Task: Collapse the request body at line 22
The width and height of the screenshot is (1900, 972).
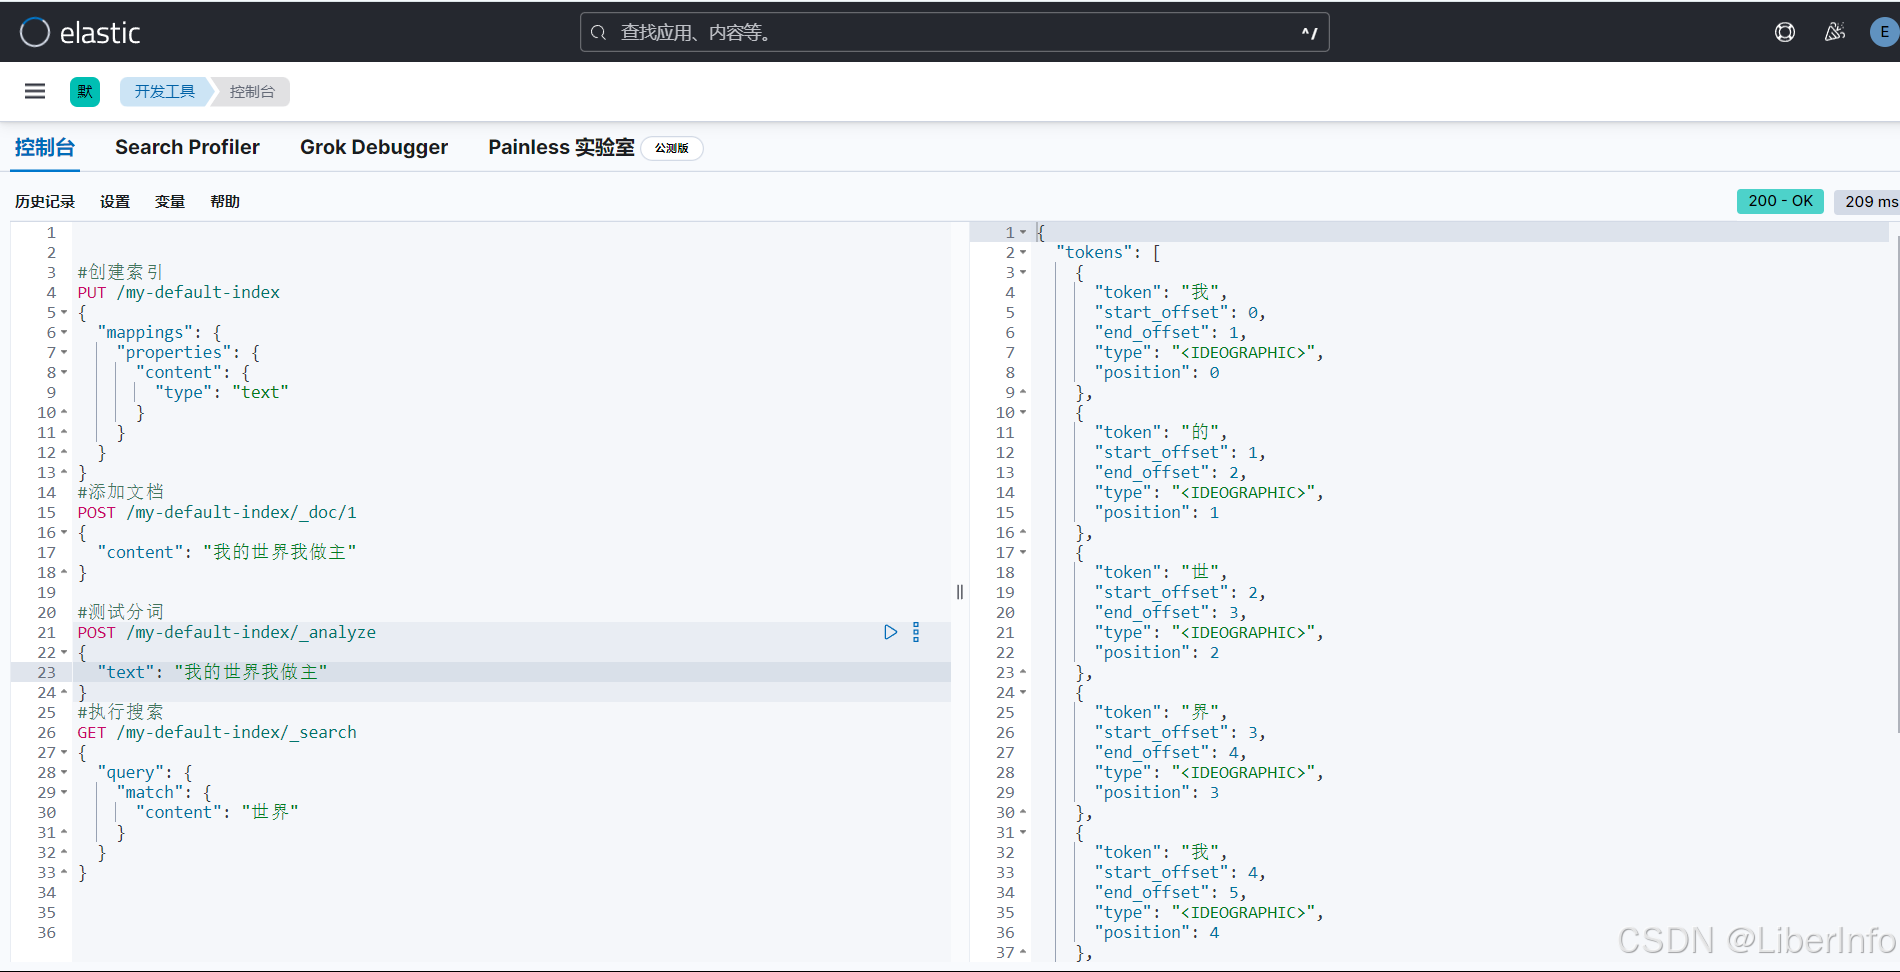Action: pos(64,653)
